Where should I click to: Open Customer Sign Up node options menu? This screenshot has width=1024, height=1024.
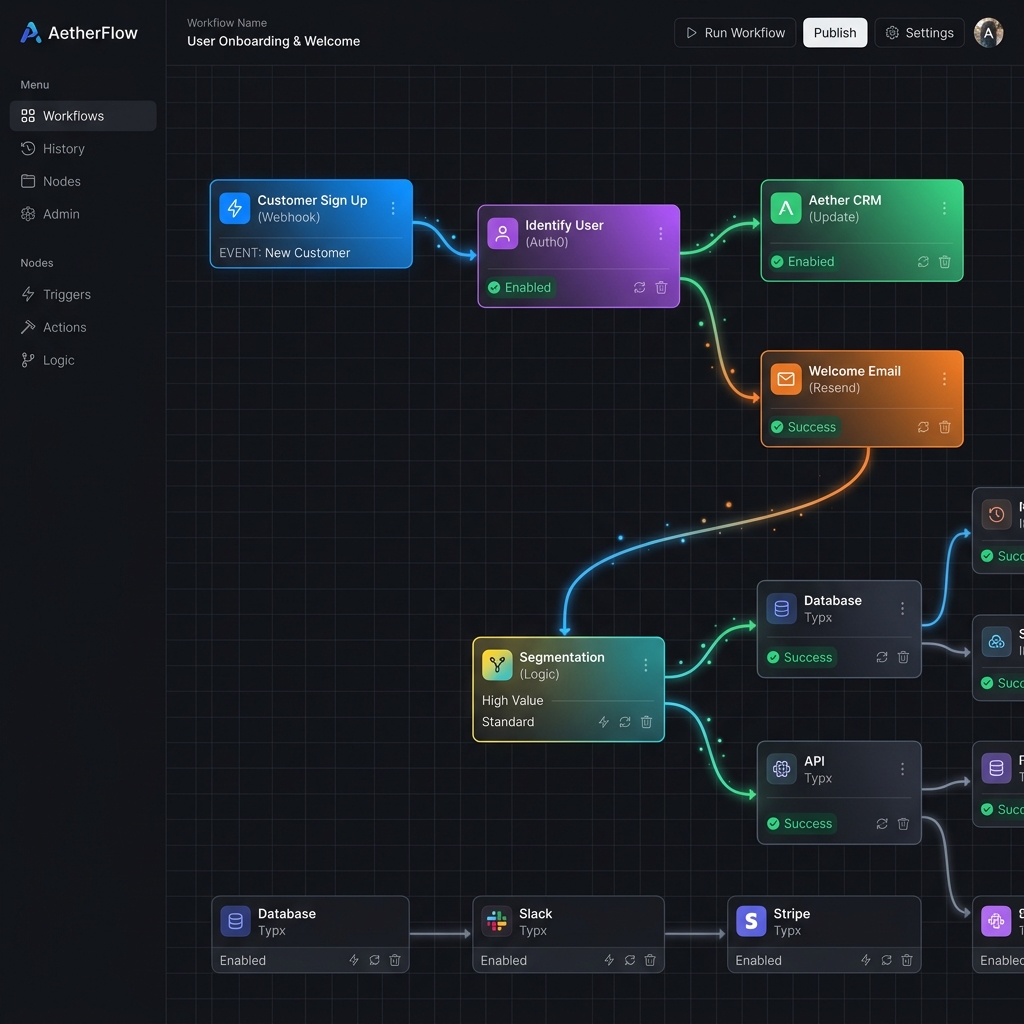(392, 208)
